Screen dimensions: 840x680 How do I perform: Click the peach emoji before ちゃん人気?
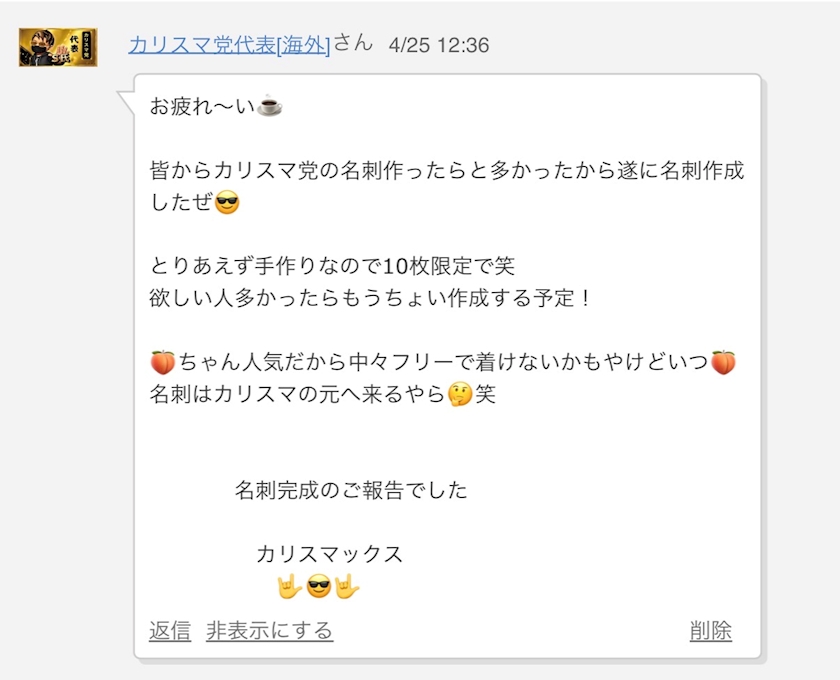[x=162, y=362]
